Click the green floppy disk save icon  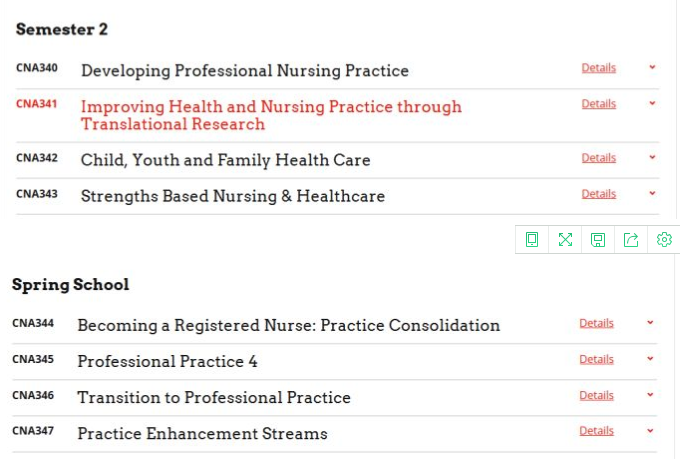[x=598, y=239]
